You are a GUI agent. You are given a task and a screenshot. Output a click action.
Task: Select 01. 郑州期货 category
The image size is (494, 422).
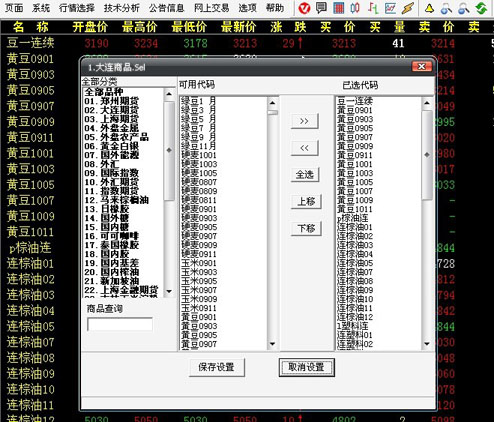(112, 101)
